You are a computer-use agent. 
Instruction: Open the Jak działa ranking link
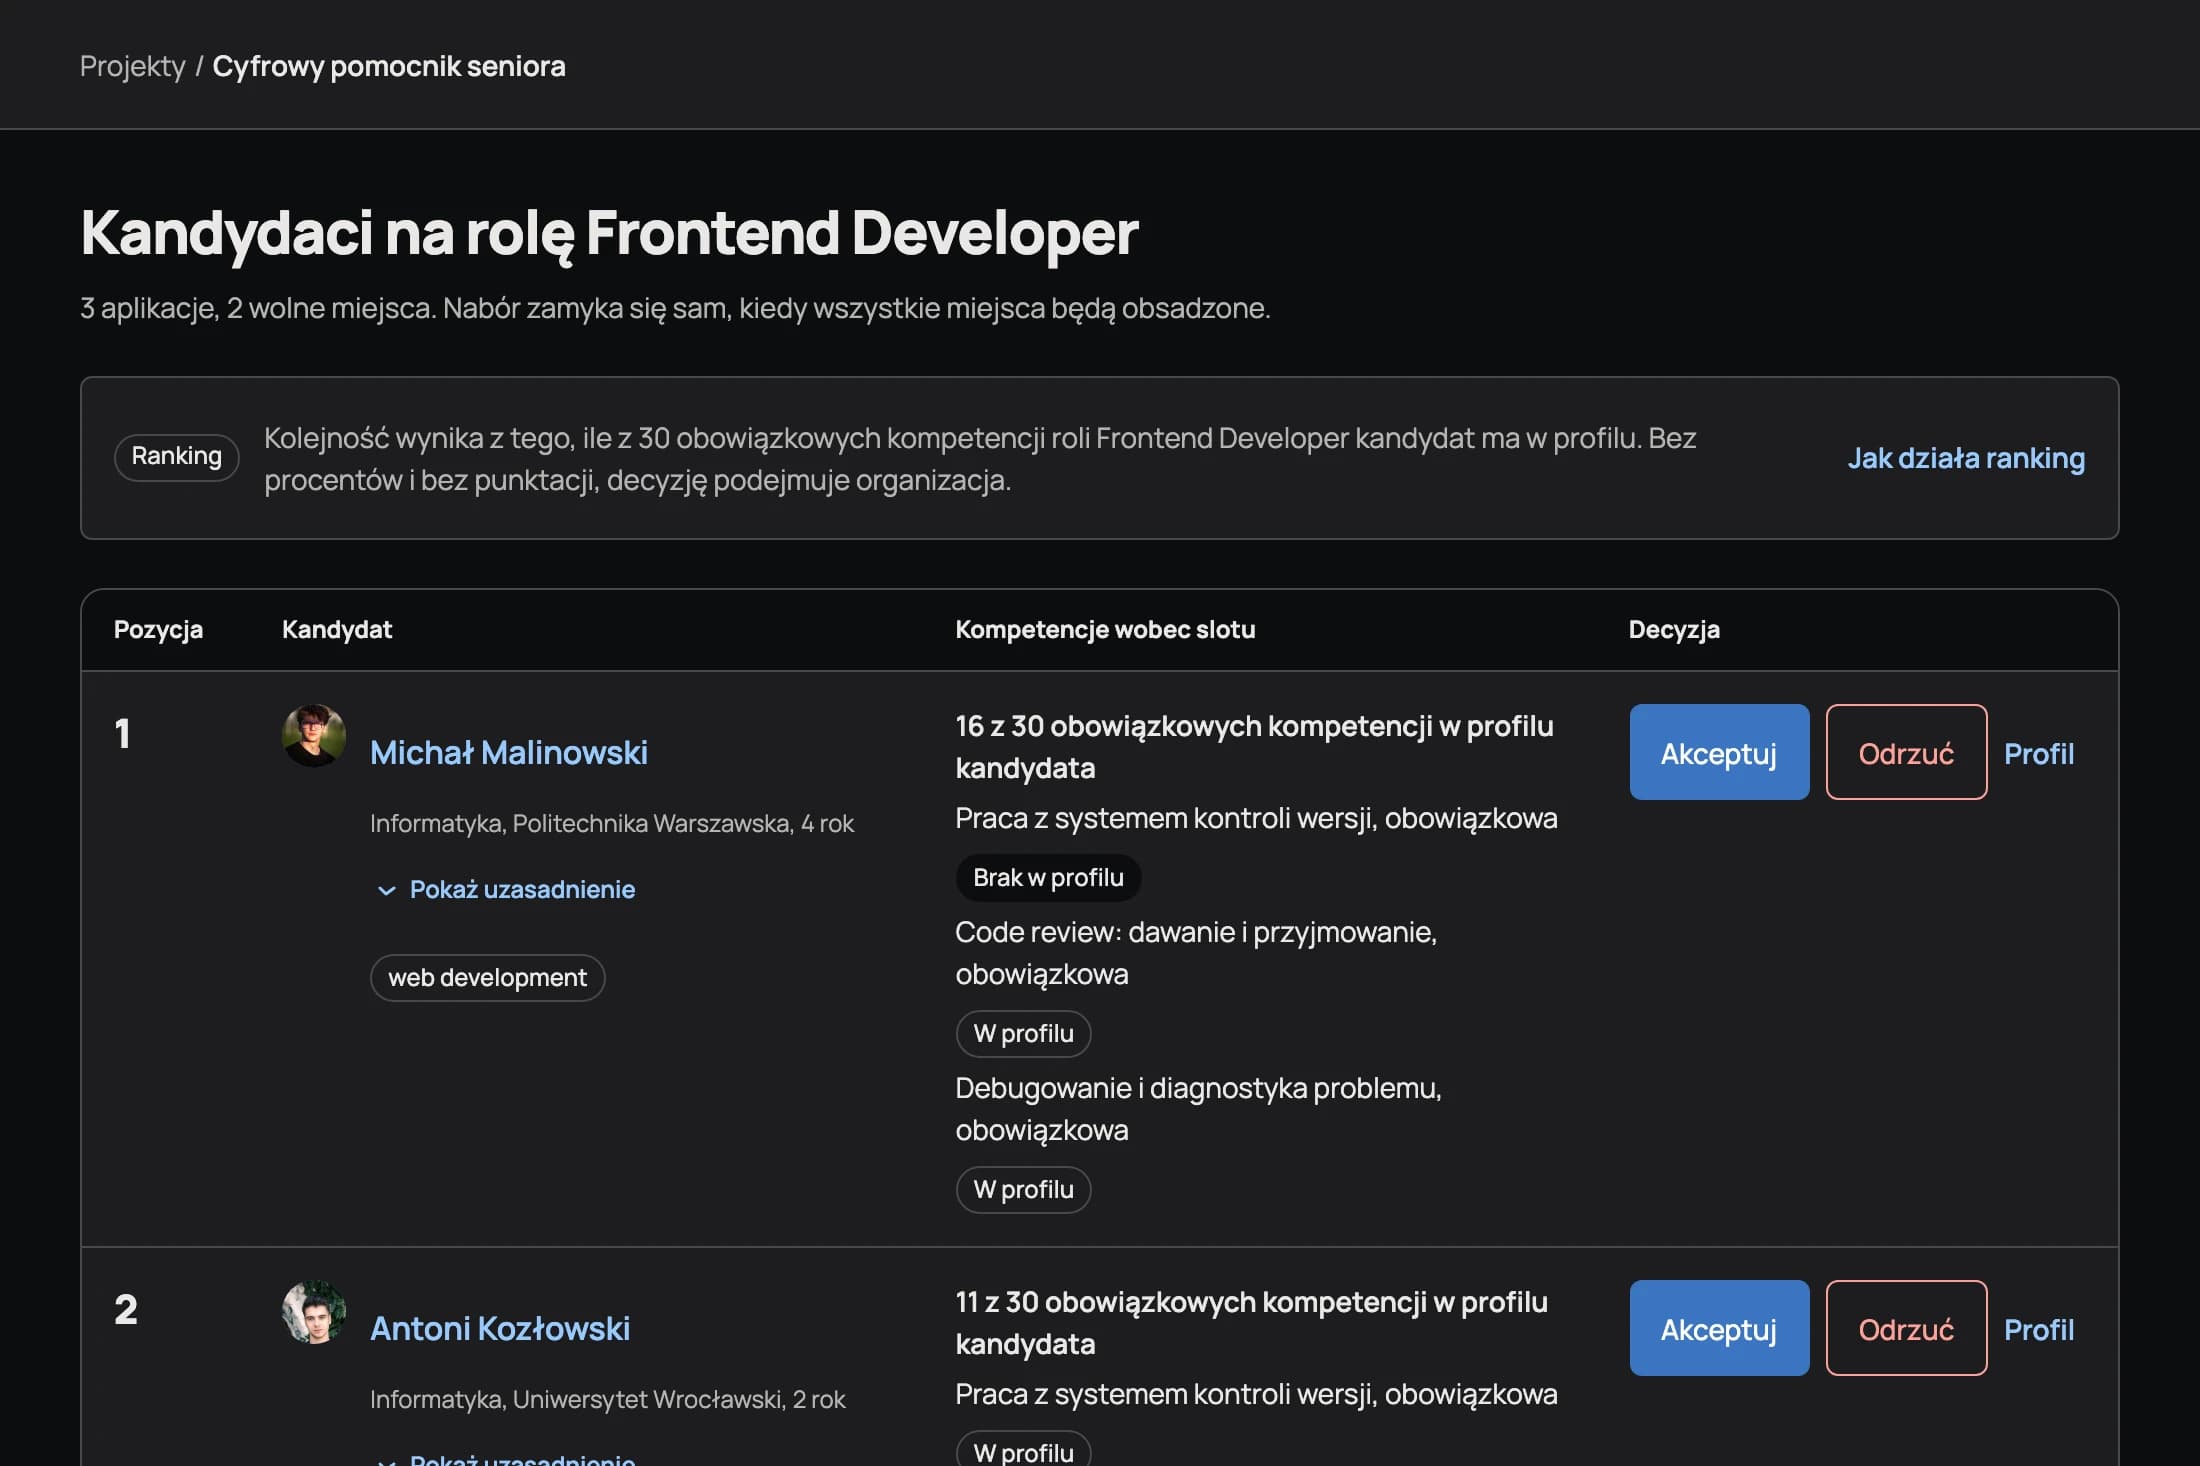(x=1966, y=458)
